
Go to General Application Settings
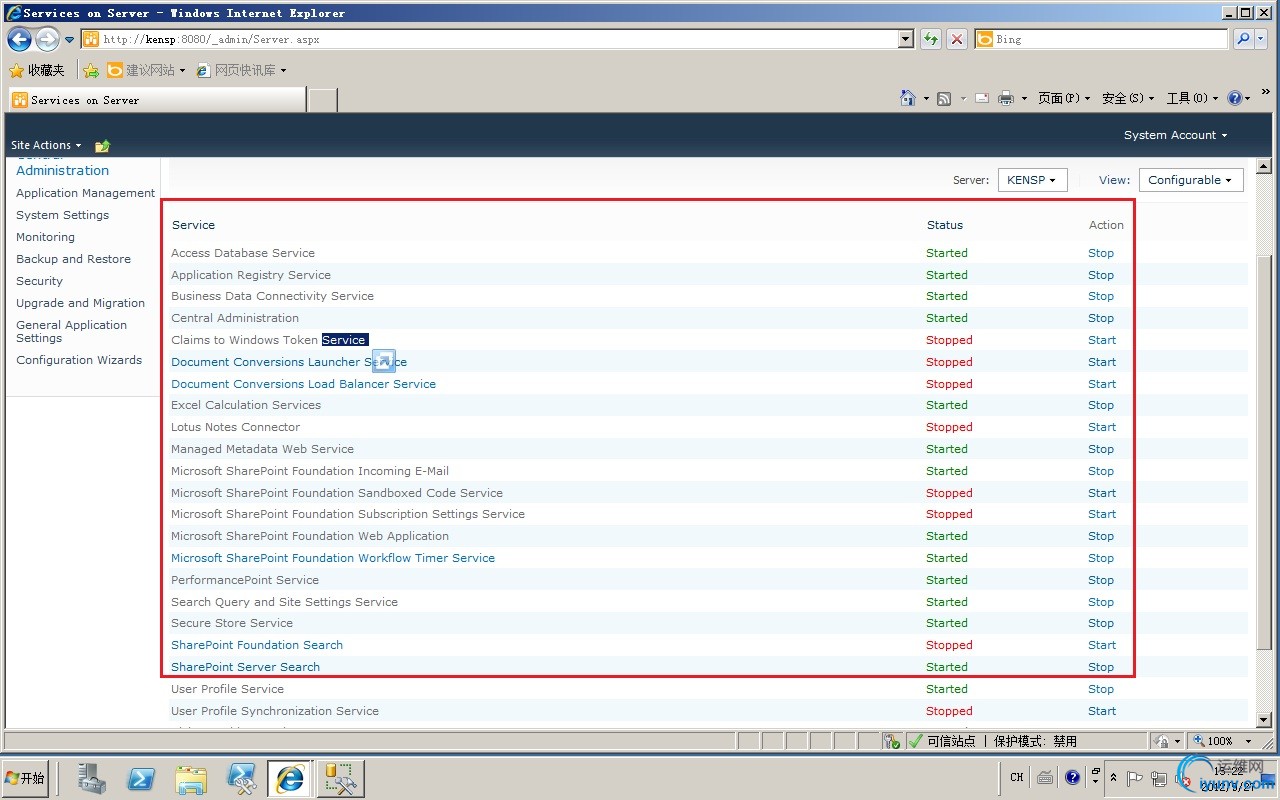(x=72, y=331)
